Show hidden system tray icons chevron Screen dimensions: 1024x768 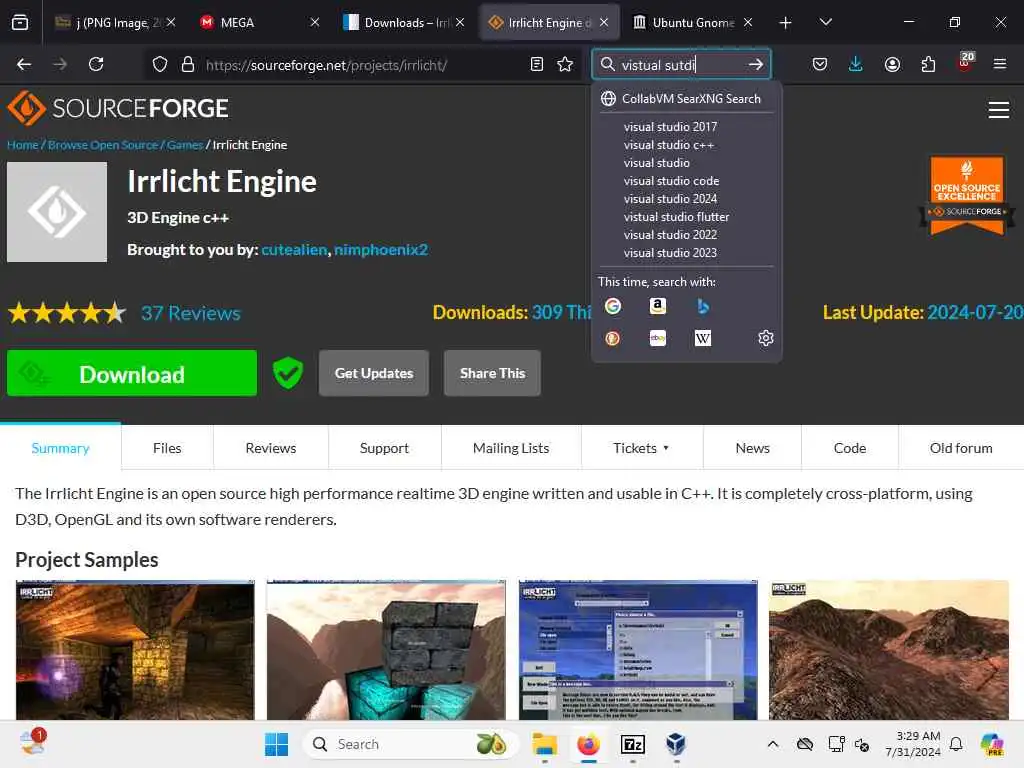click(x=773, y=744)
